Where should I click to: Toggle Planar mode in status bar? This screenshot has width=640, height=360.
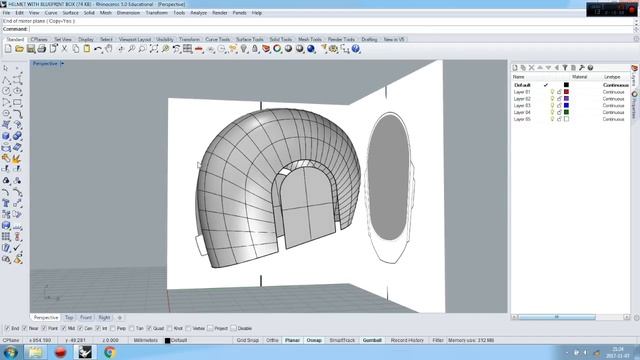(x=292, y=340)
